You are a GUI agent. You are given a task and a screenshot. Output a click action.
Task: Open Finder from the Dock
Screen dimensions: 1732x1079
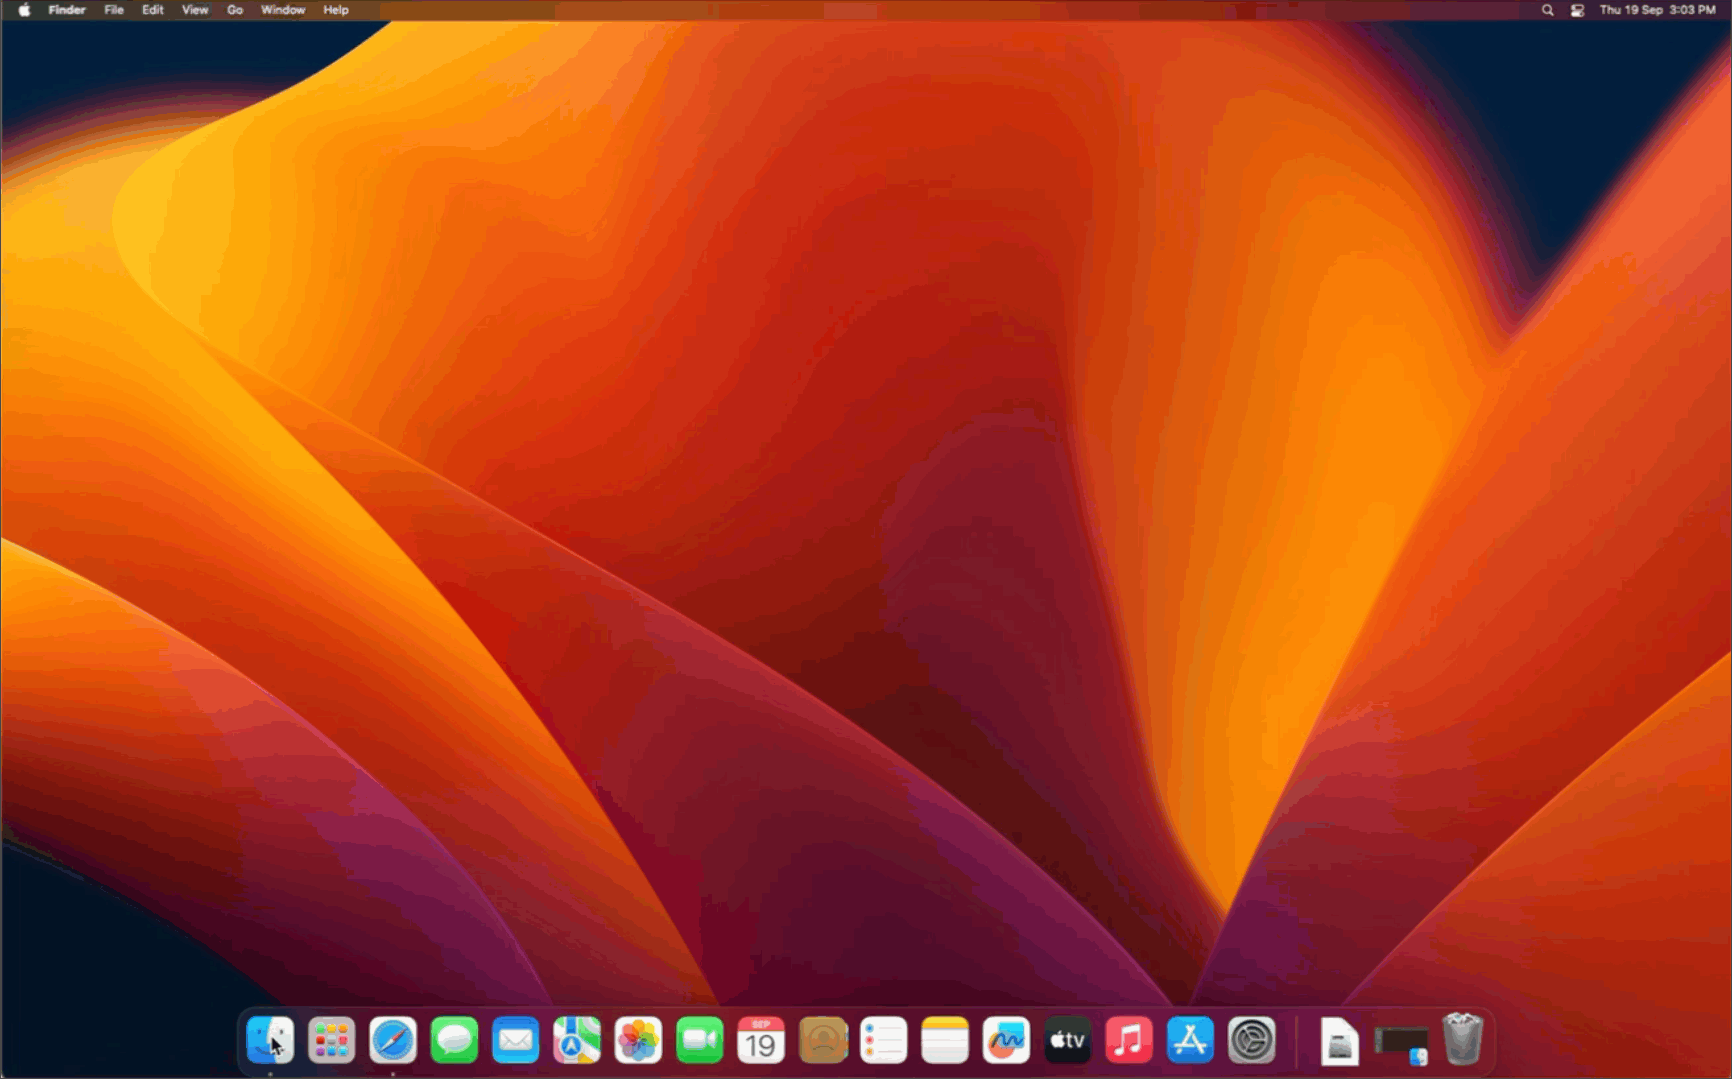[x=270, y=1041]
